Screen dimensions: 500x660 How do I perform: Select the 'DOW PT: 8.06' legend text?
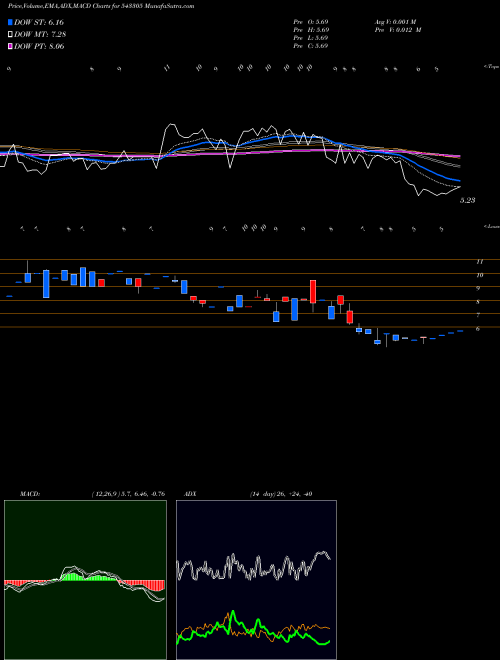pyautogui.click(x=39, y=46)
